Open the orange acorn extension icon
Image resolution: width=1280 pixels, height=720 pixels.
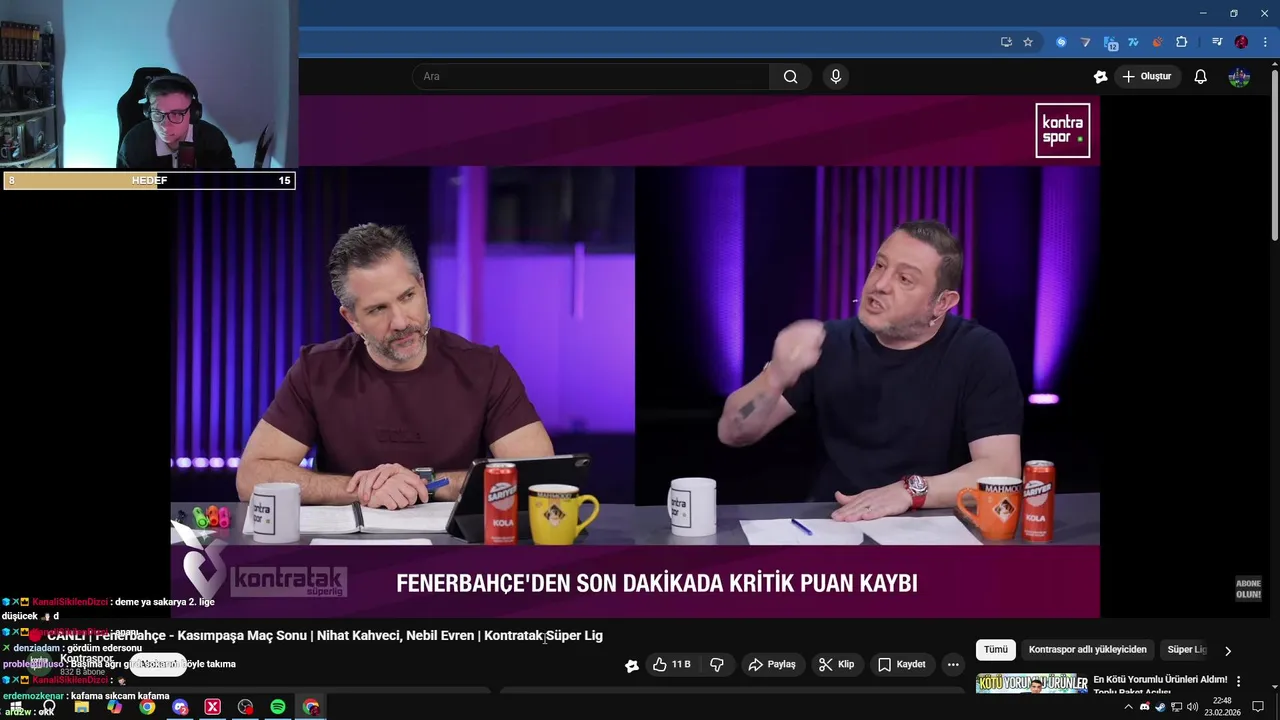1157,42
